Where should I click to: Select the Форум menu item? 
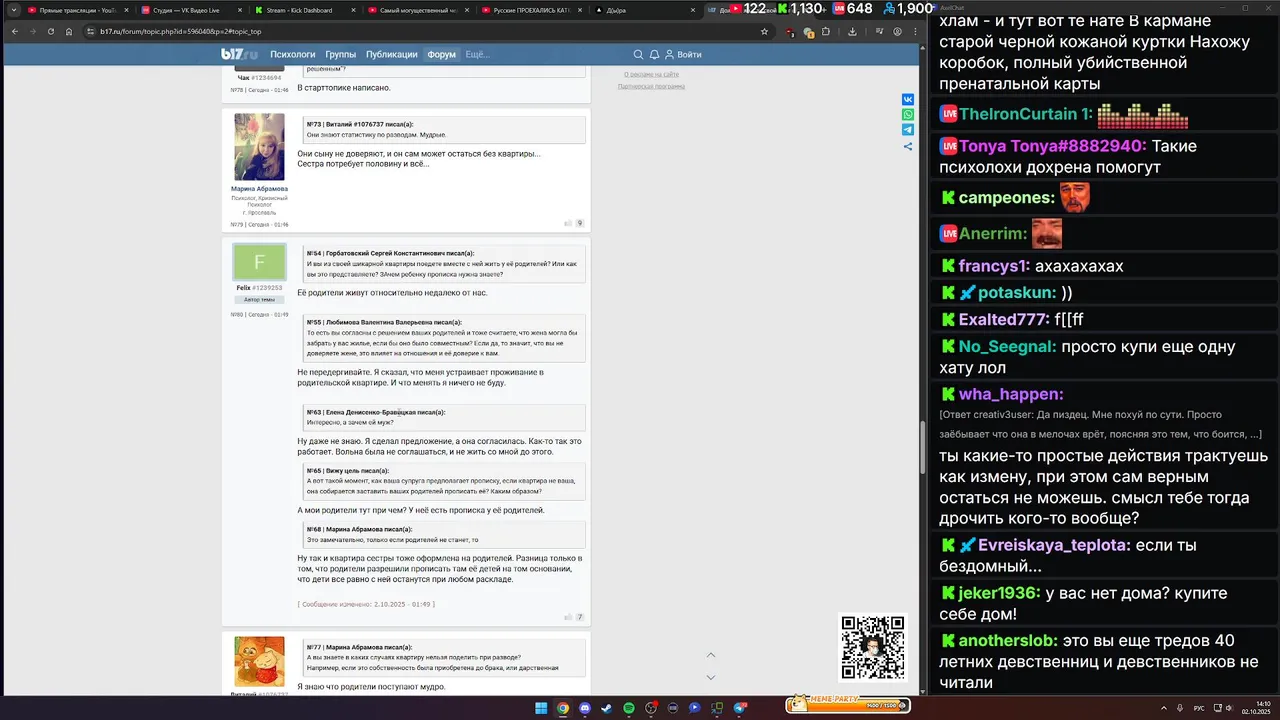pos(442,54)
